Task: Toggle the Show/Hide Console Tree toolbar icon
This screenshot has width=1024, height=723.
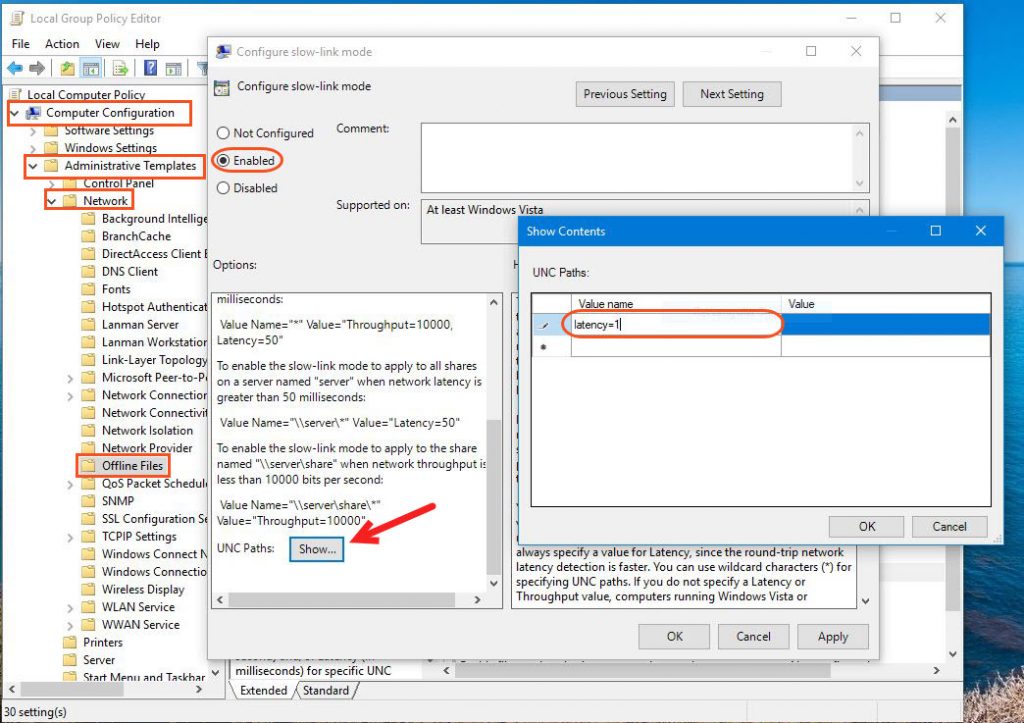Action: (91, 67)
